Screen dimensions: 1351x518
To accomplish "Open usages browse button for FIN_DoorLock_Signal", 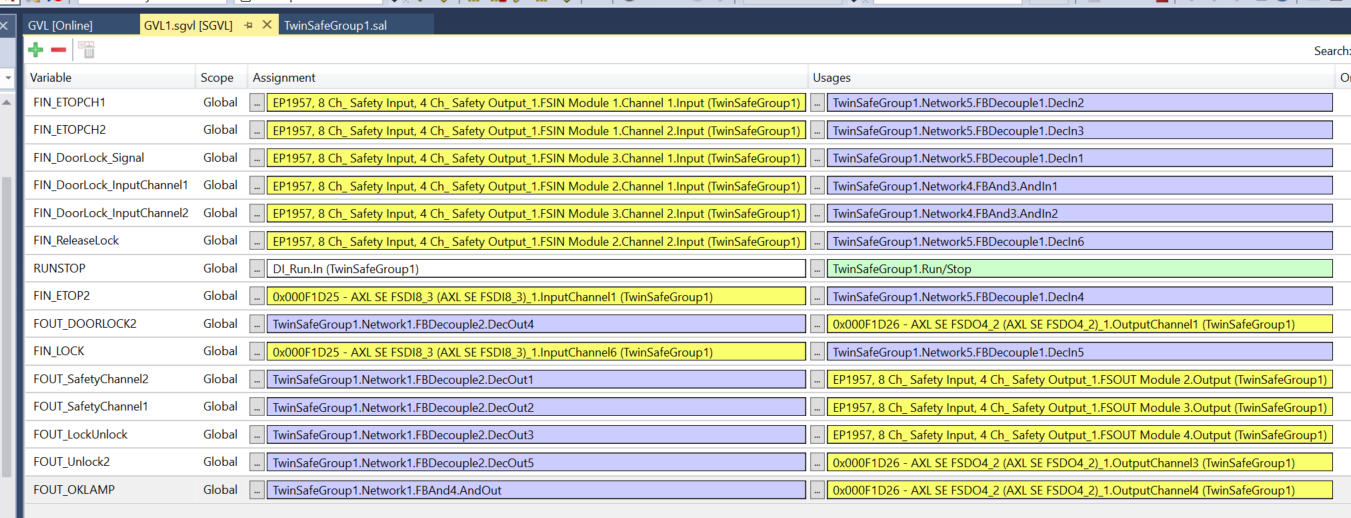I will pos(818,158).
